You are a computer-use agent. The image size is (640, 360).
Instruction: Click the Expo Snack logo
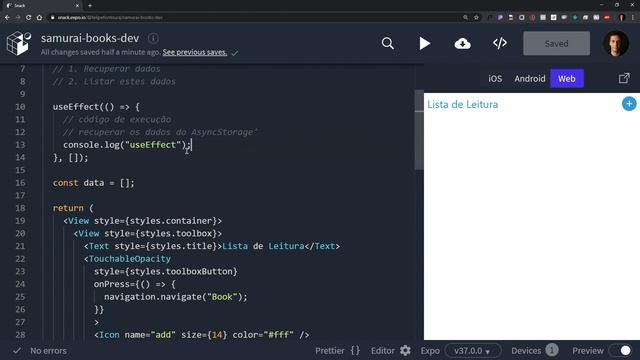[19, 43]
